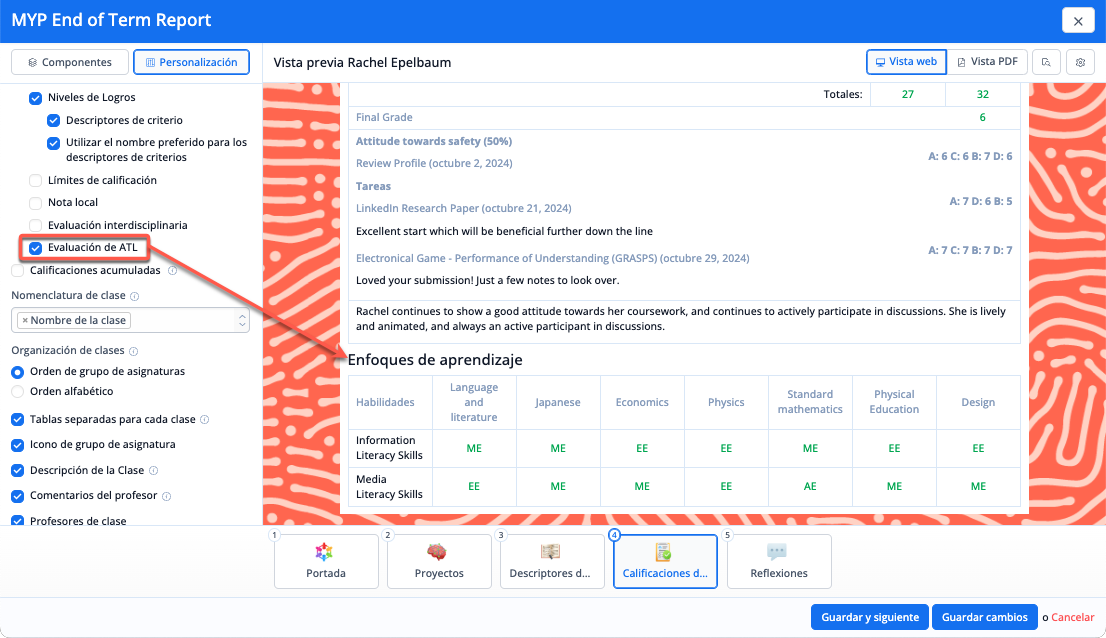Open the settings gear icon
The height and width of the screenshot is (638, 1106).
[x=1080, y=62]
